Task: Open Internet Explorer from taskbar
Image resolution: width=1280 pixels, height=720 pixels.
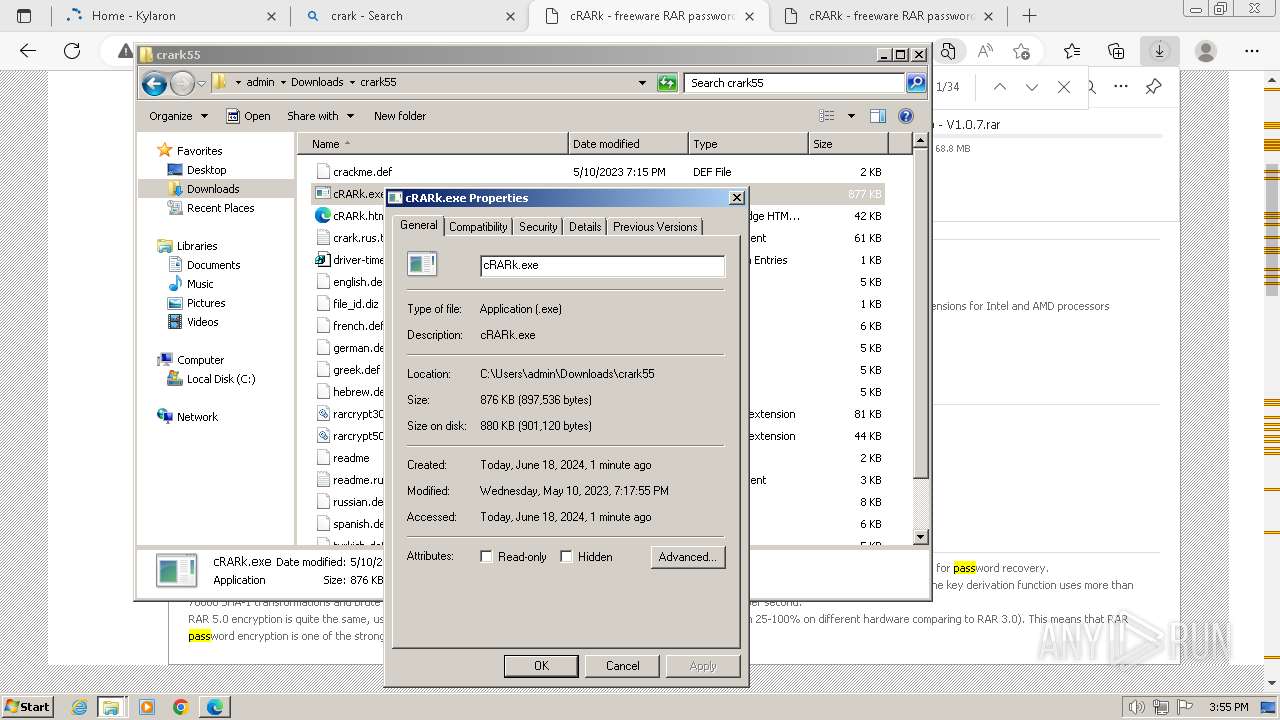Action: pyautogui.click(x=80, y=707)
